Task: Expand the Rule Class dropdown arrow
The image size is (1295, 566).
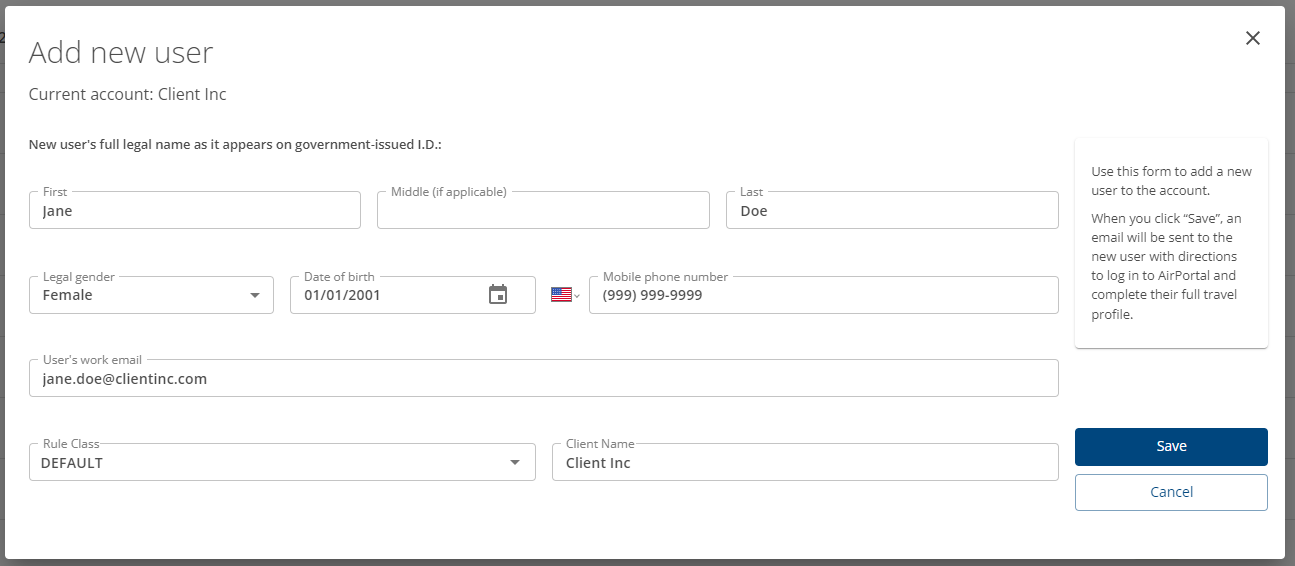Action: click(x=515, y=462)
